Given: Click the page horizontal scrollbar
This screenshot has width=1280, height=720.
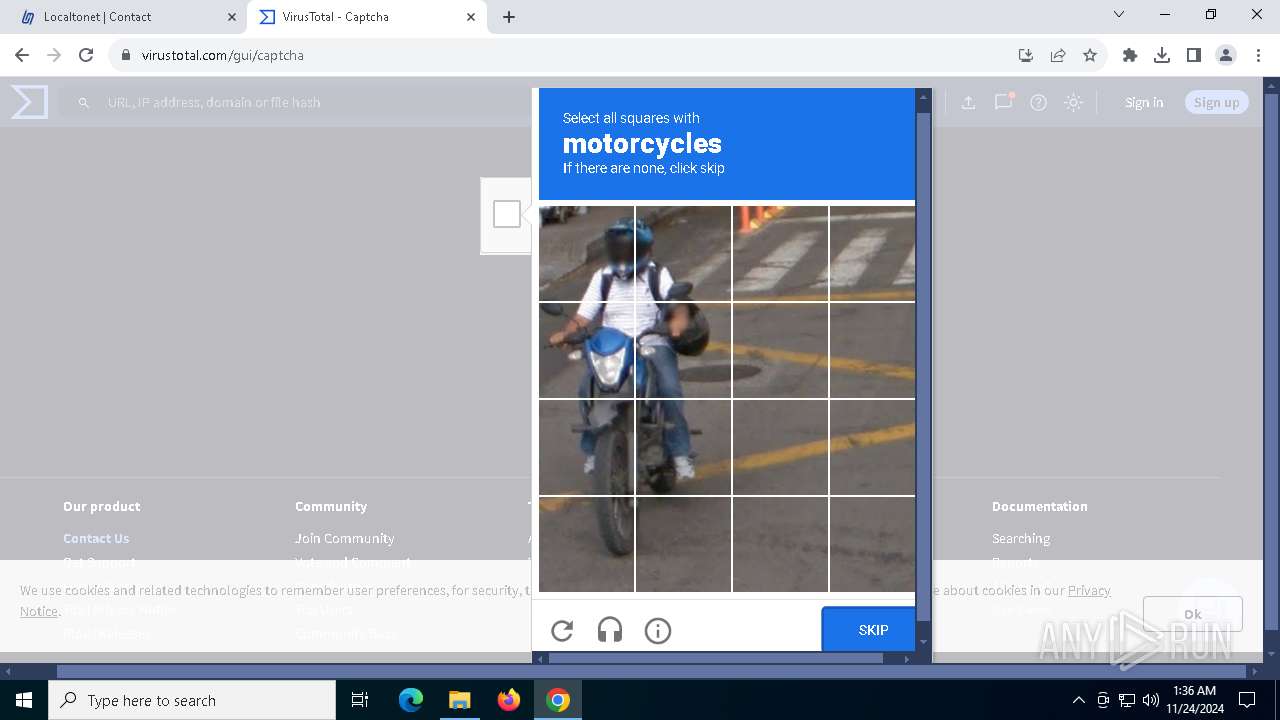Looking at the screenshot, I should coord(650,671).
